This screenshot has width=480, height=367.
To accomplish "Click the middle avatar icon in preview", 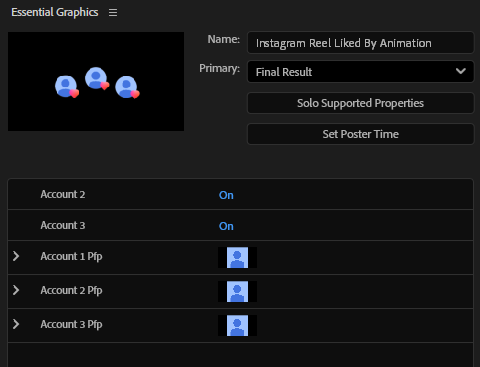I will pyautogui.click(x=97, y=79).
